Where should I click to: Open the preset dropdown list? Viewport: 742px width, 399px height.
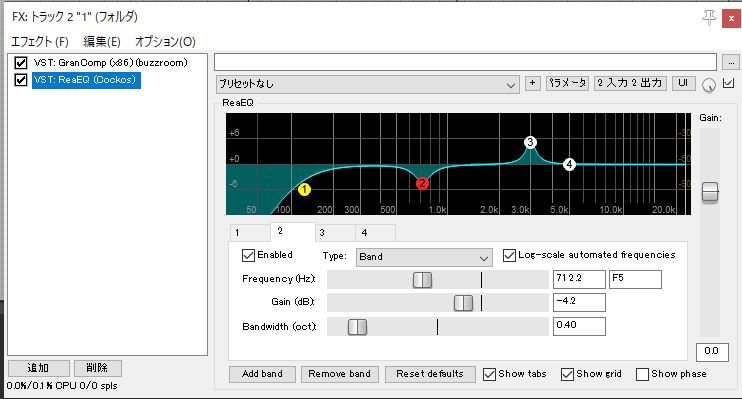tap(367, 85)
